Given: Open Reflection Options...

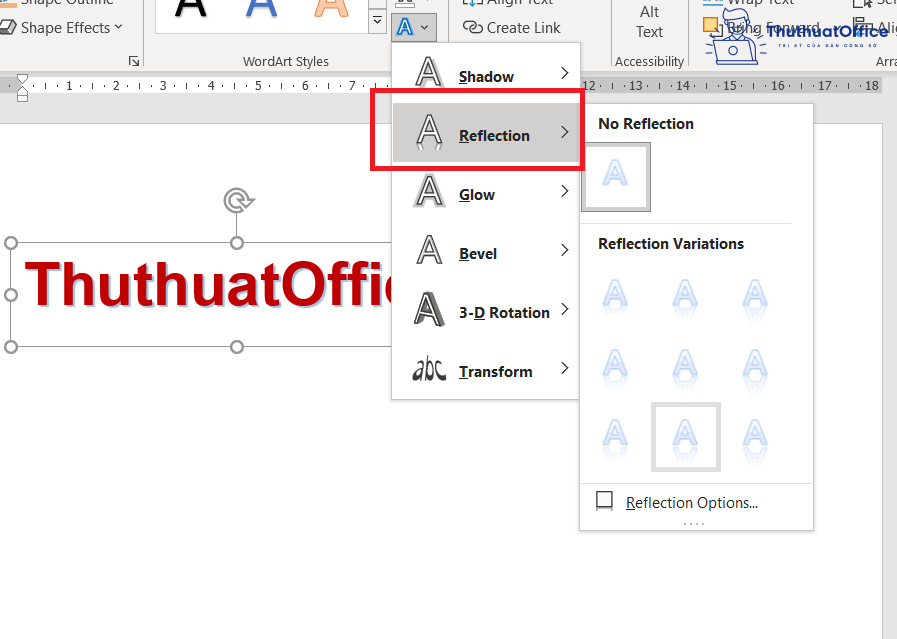Looking at the screenshot, I should pyautogui.click(x=696, y=502).
